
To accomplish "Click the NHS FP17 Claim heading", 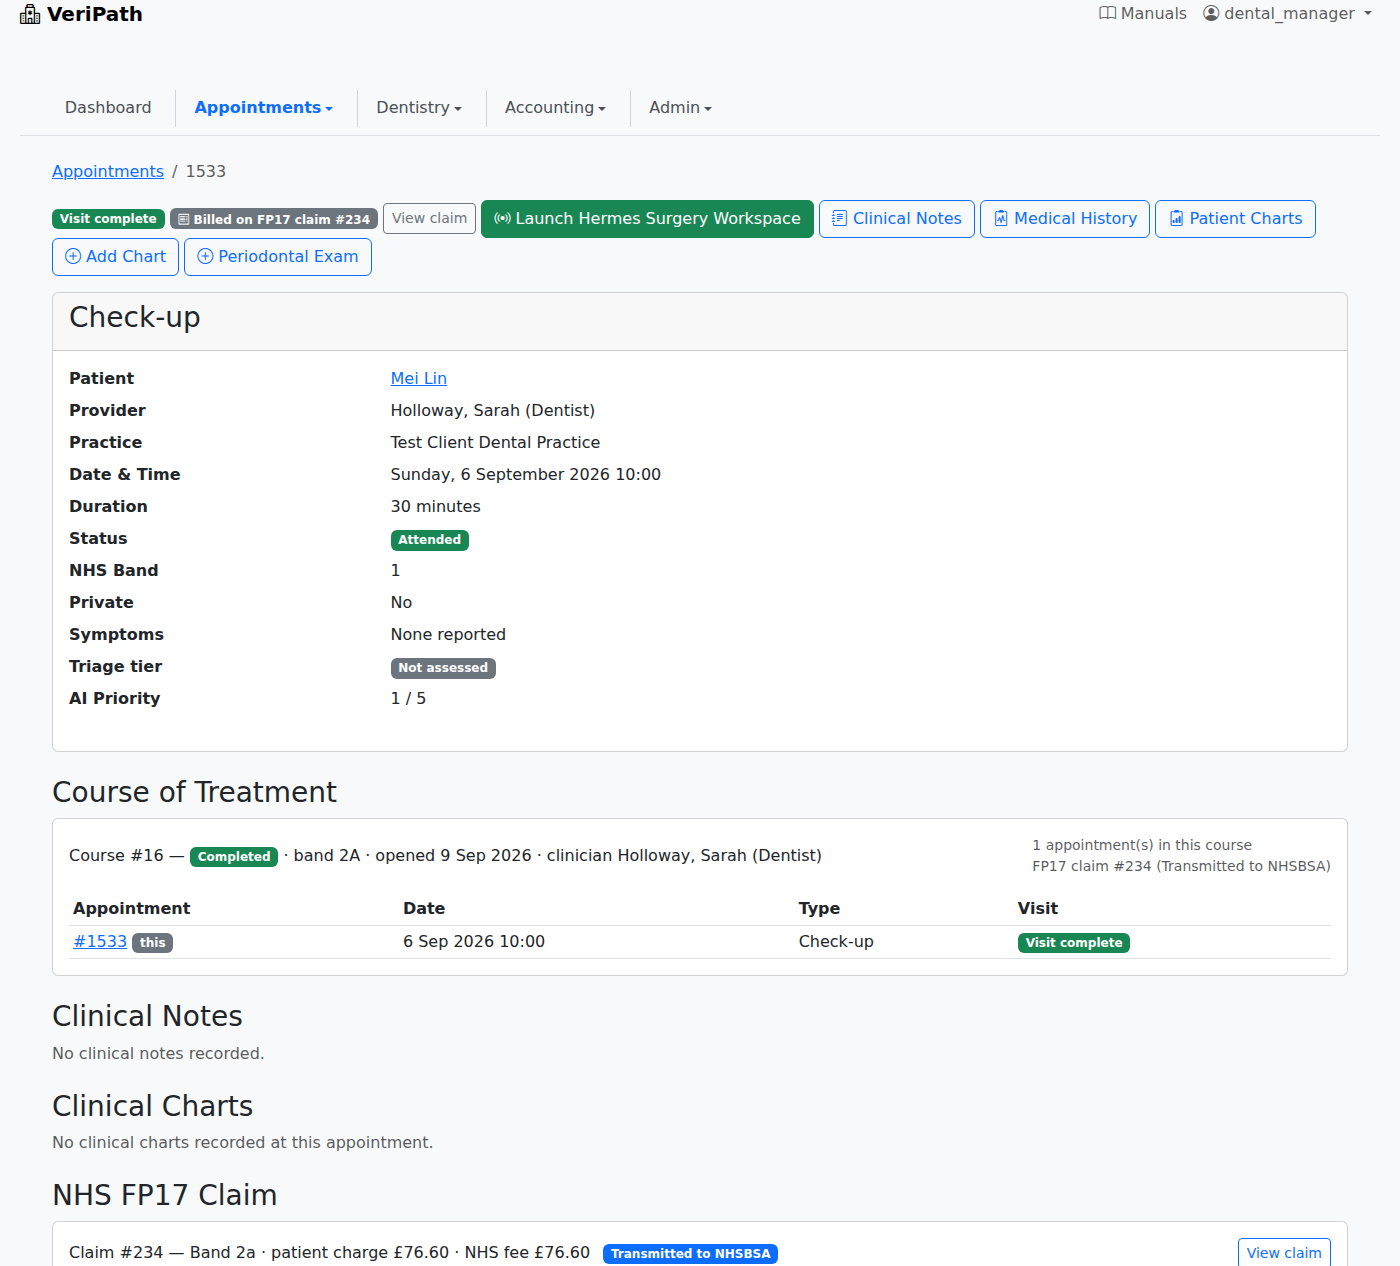I will click(164, 1195).
